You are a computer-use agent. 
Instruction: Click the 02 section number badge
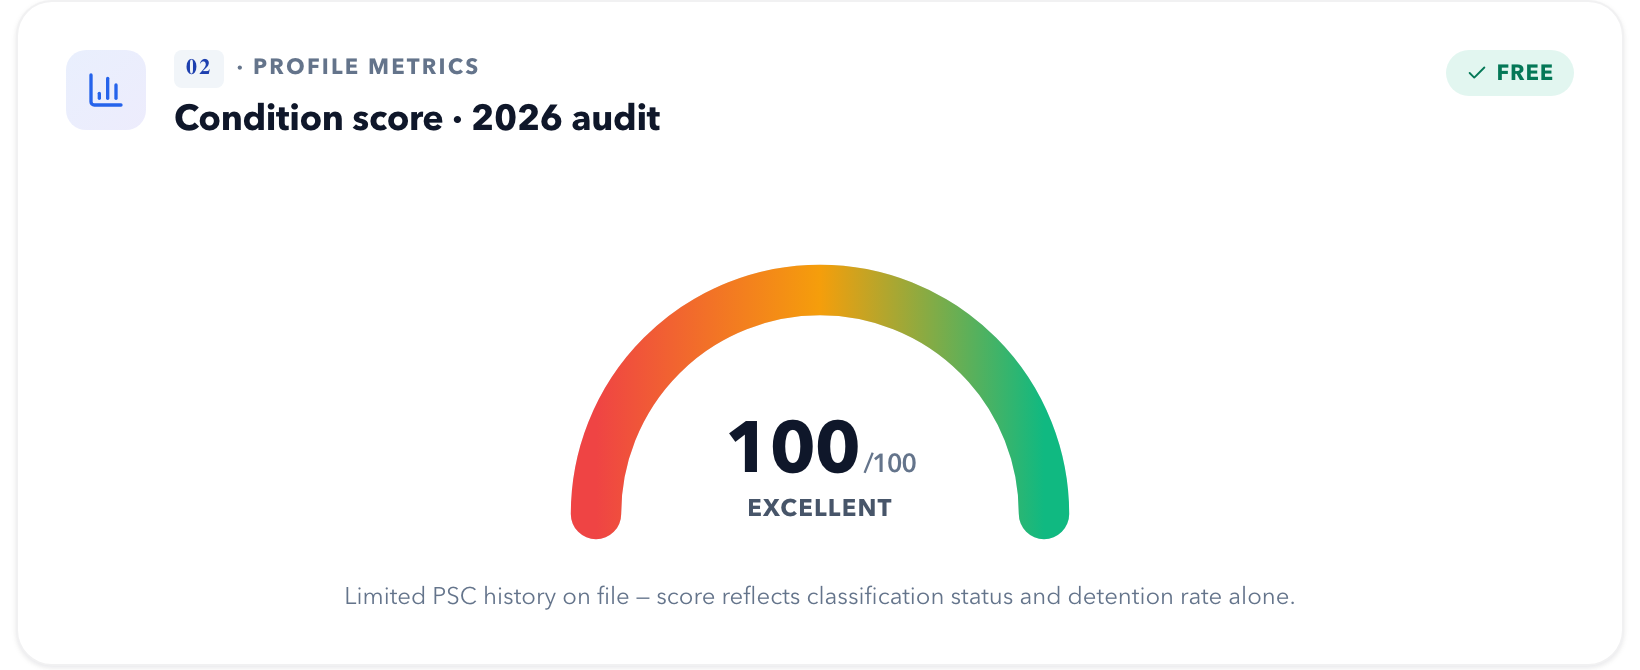click(198, 67)
